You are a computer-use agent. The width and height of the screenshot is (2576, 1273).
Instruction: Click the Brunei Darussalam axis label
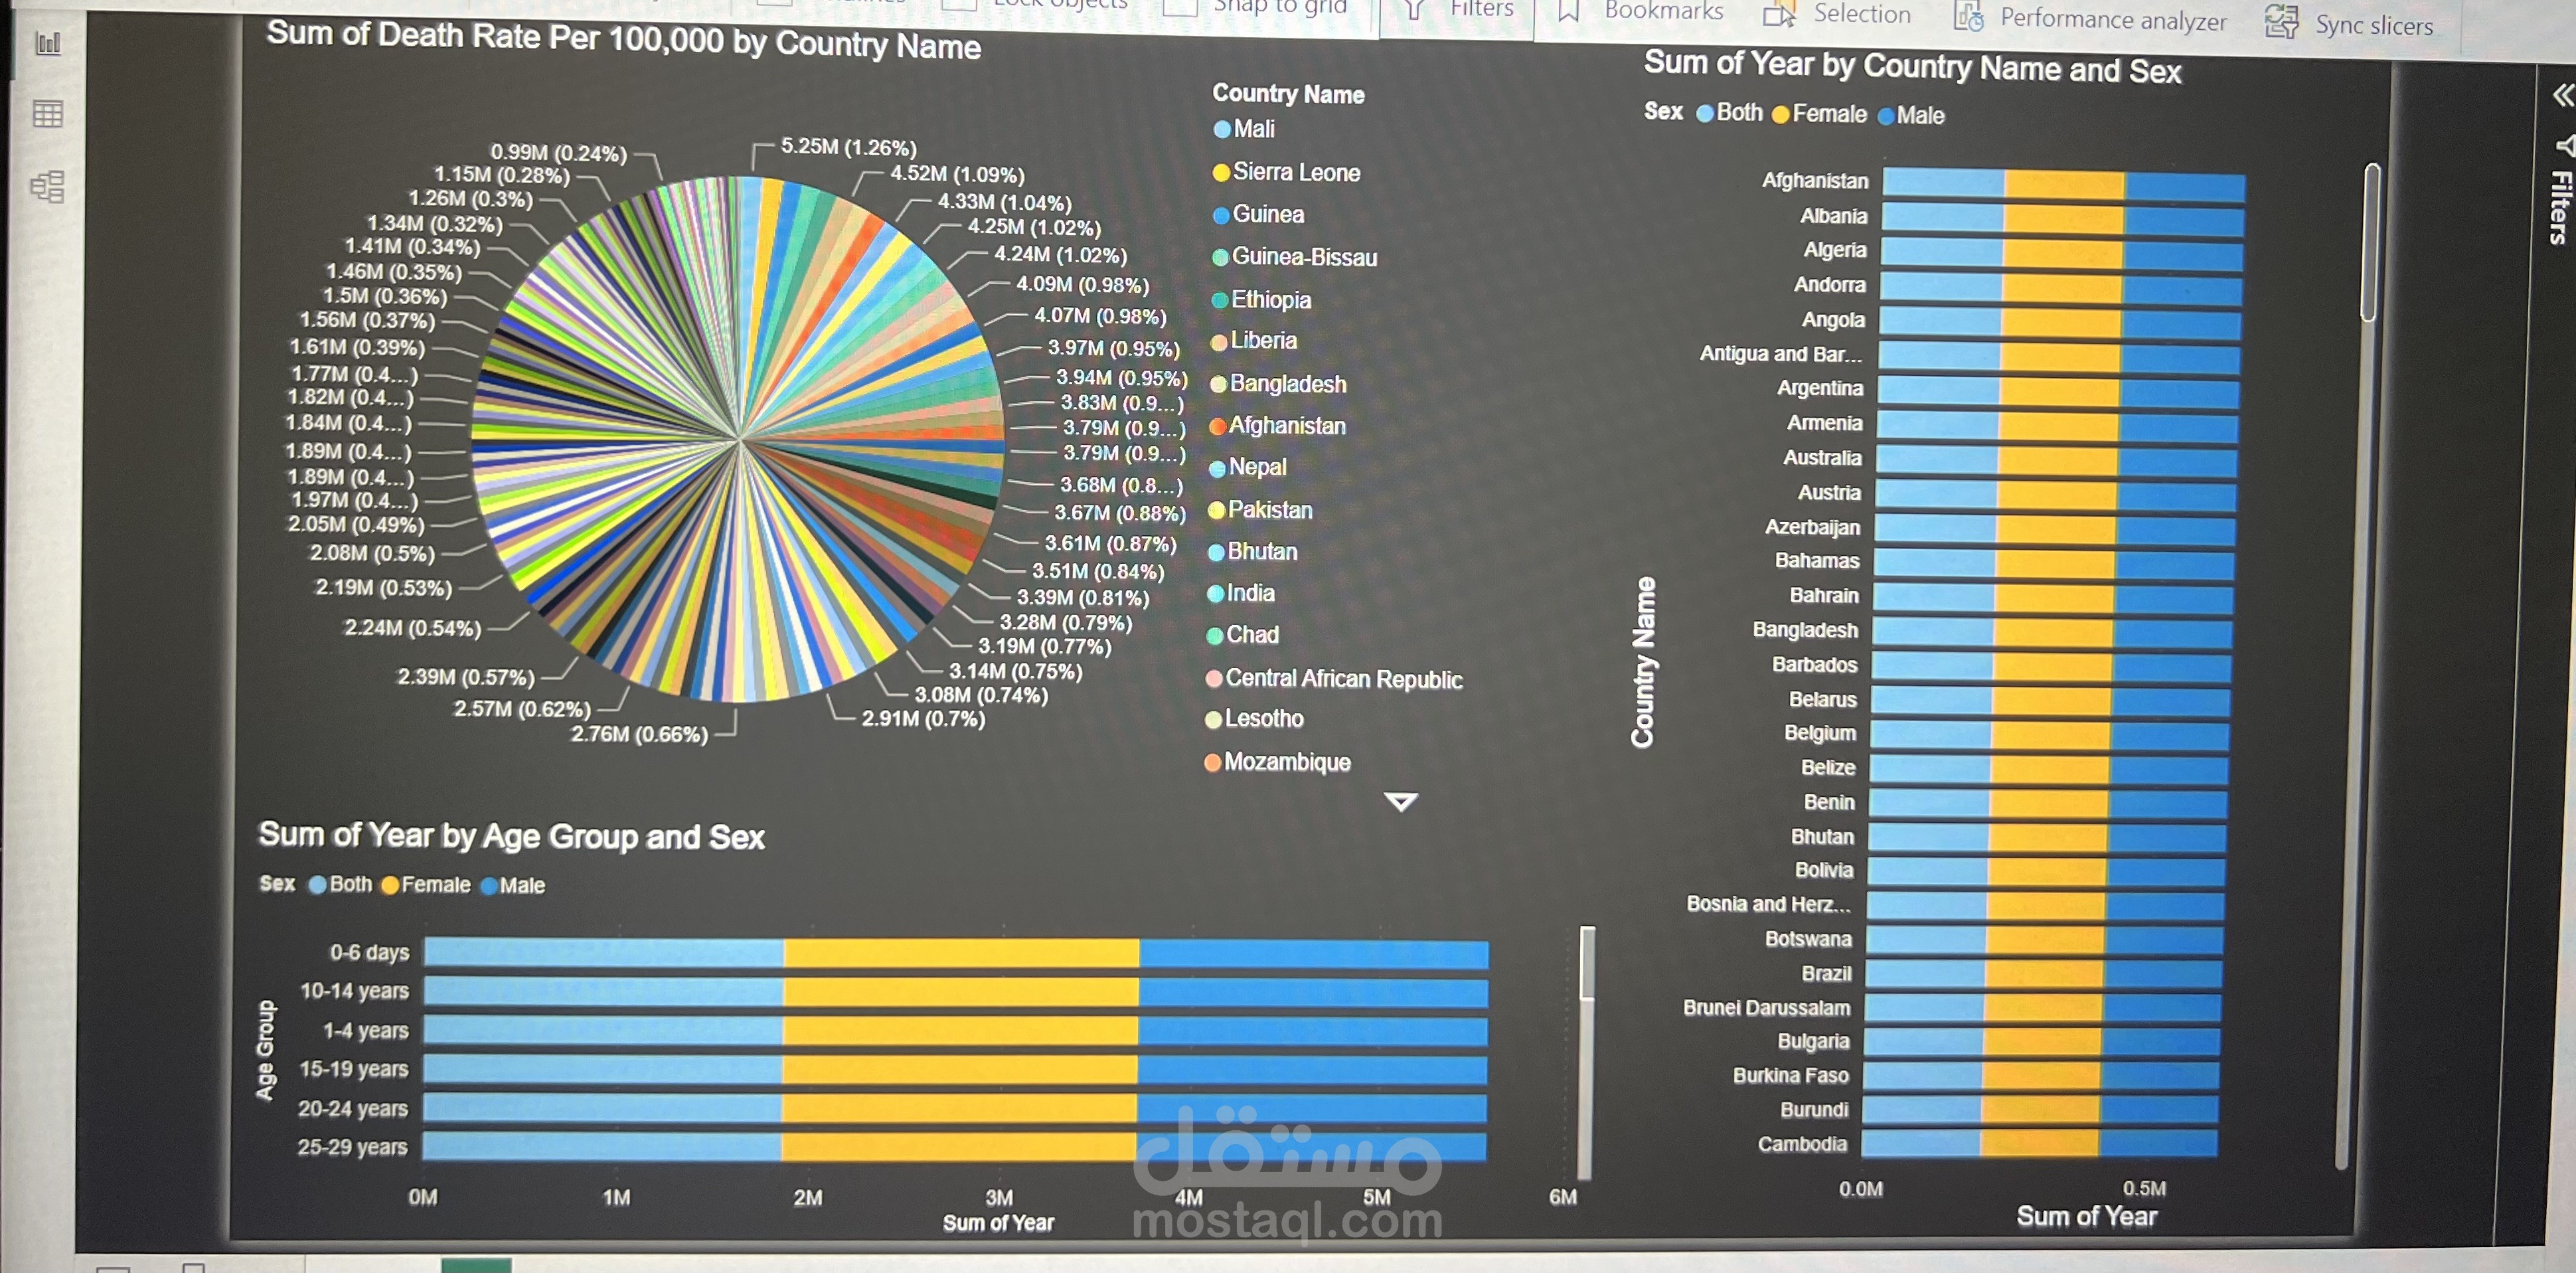point(1766,1007)
